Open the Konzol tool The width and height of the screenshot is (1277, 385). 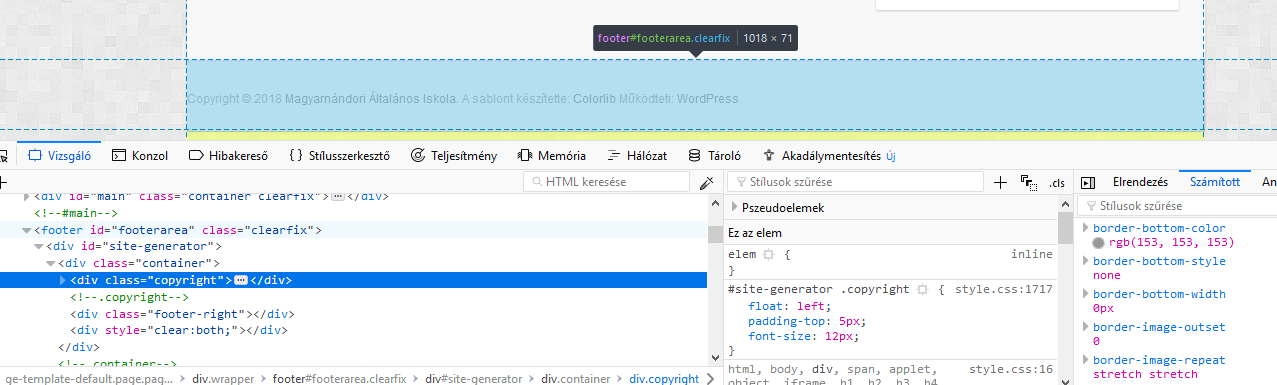click(139, 156)
